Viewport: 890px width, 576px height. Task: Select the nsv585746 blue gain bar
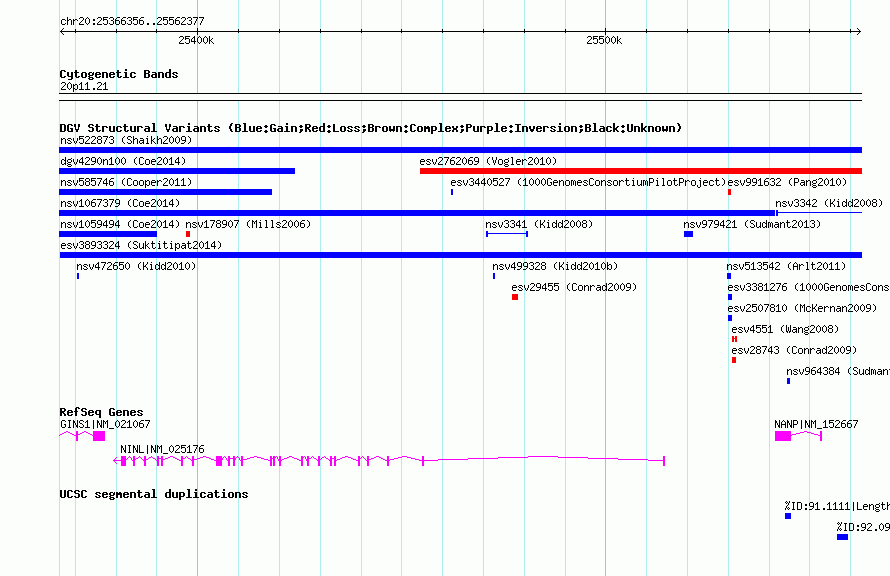point(166,192)
